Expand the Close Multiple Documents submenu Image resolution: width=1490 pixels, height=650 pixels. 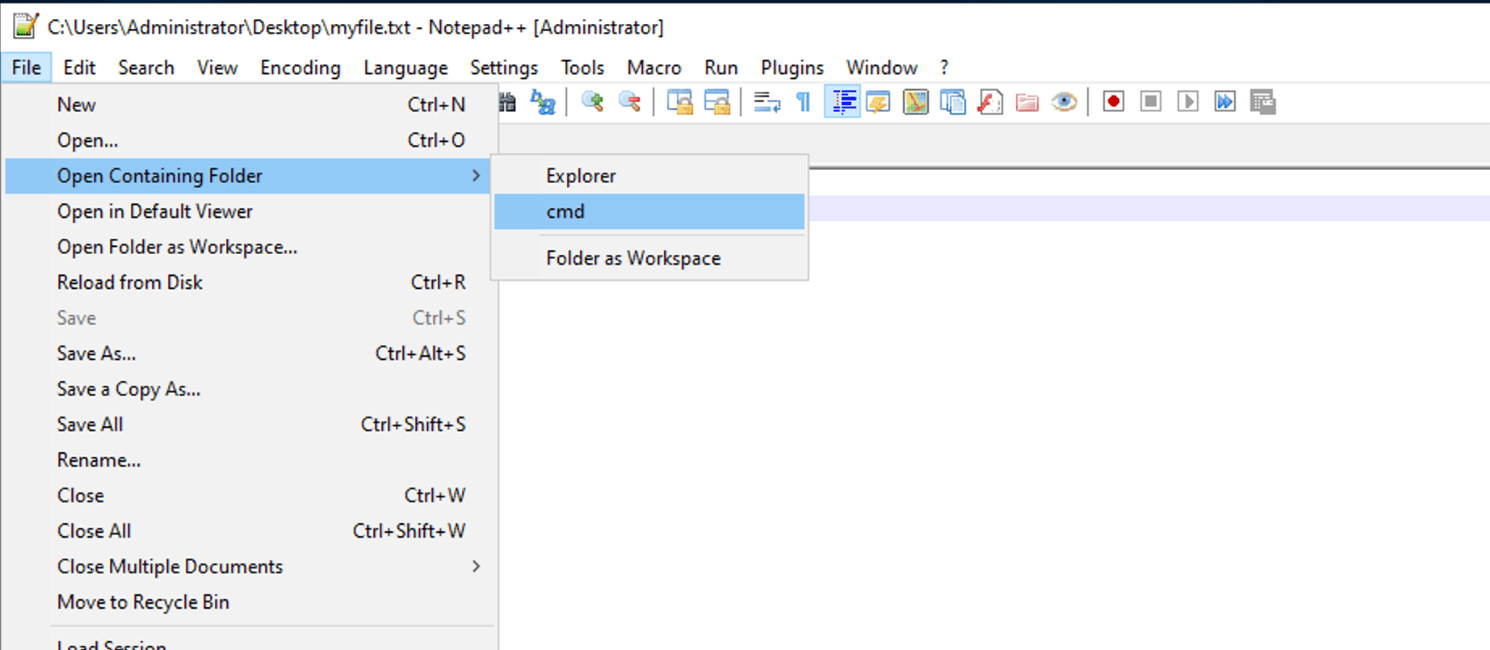click(x=170, y=566)
